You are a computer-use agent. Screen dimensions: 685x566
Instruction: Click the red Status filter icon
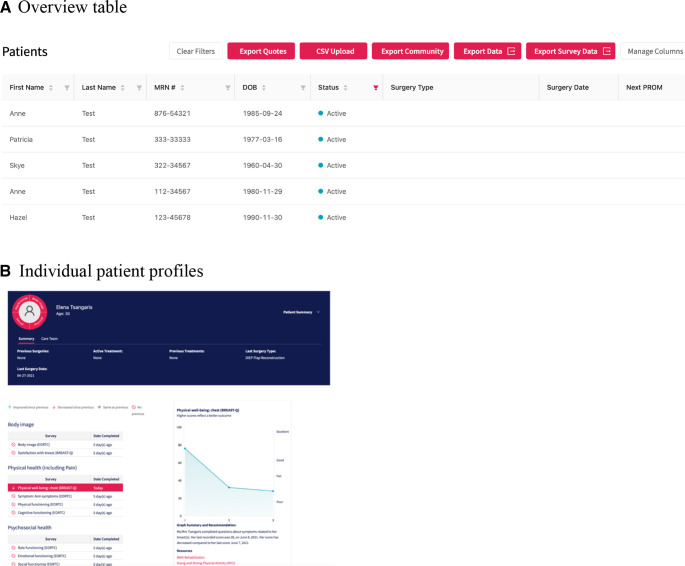click(x=375, y=88)
